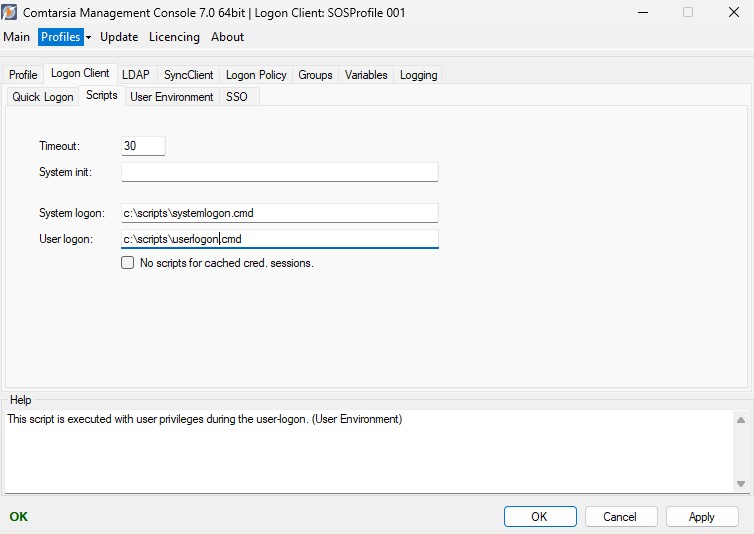
Task: Click the Help text about user-logon script
Action: pyautogui.click(x=204, y=419)
